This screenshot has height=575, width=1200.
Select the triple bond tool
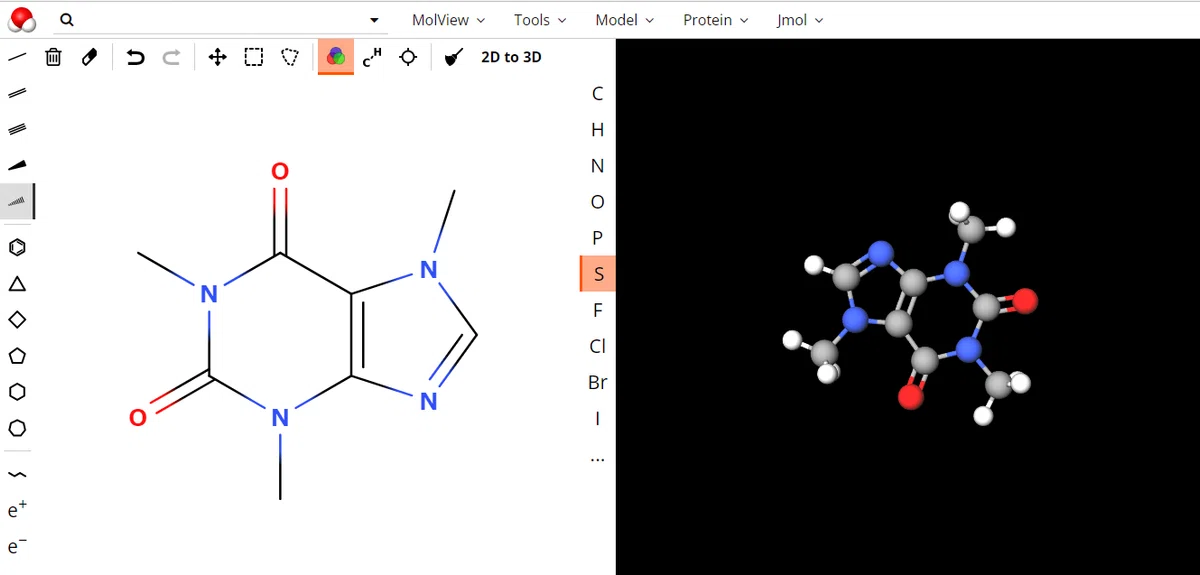(x=17, y=129)
